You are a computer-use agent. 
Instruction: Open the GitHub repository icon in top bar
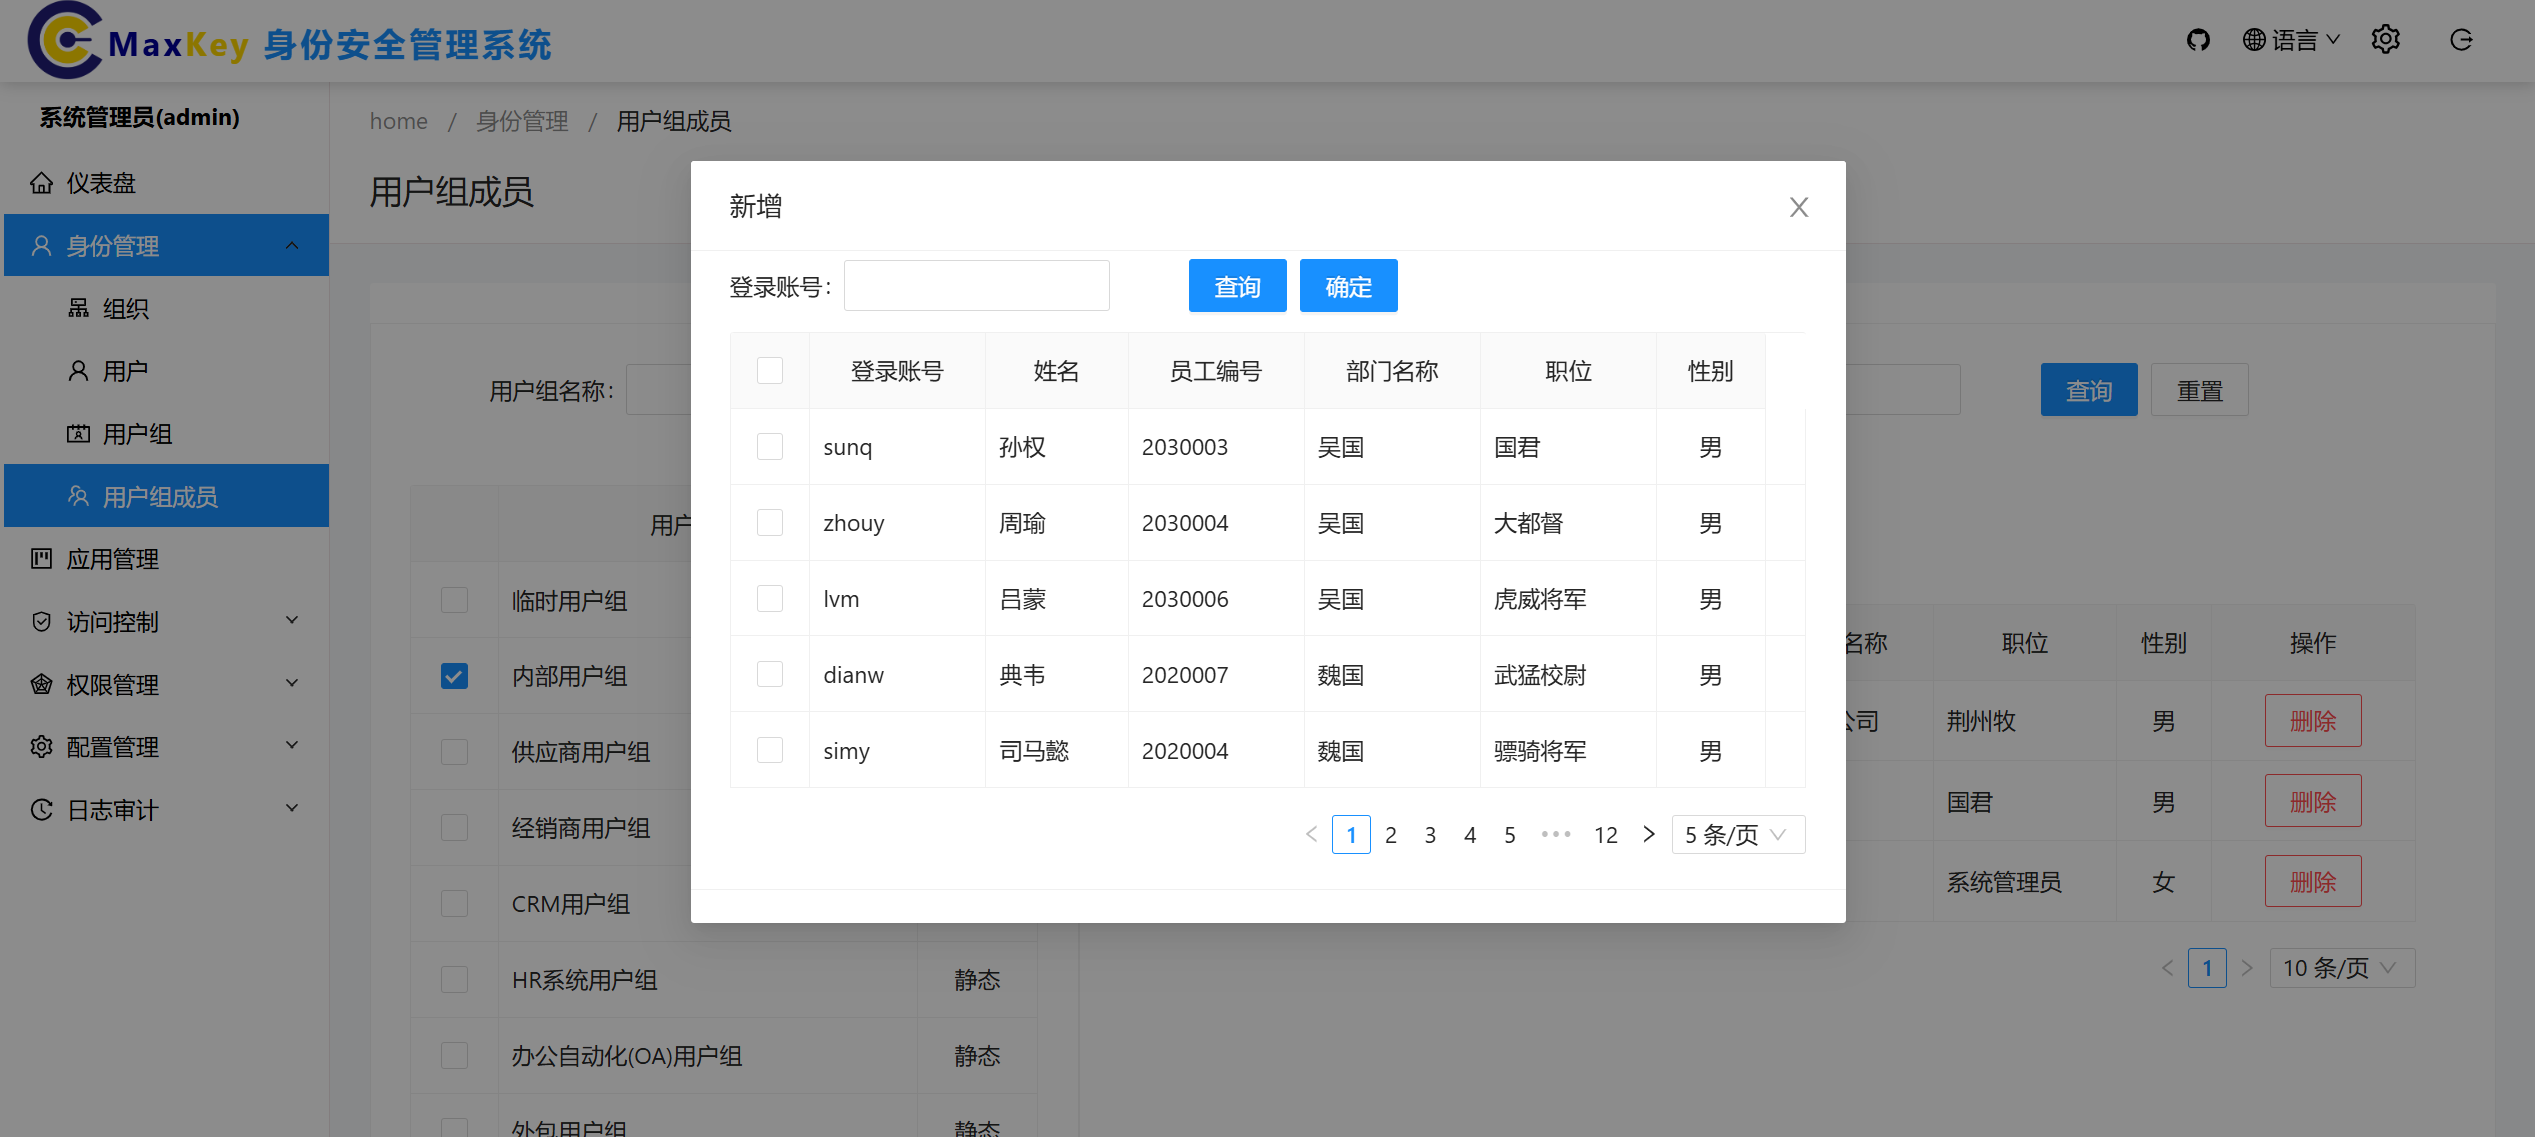pos(2198,40)
